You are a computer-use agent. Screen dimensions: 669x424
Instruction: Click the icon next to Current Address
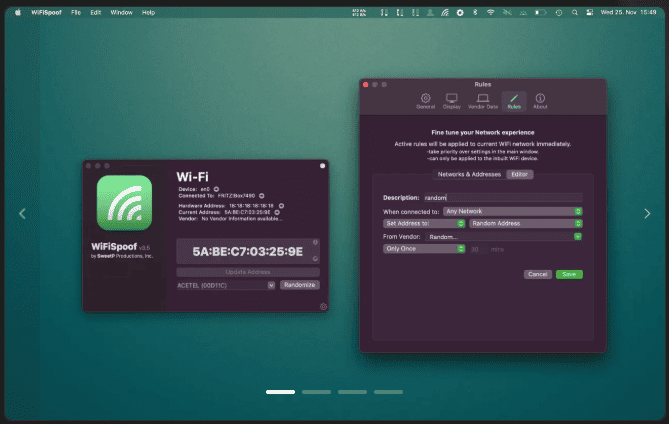pos(277,212)
